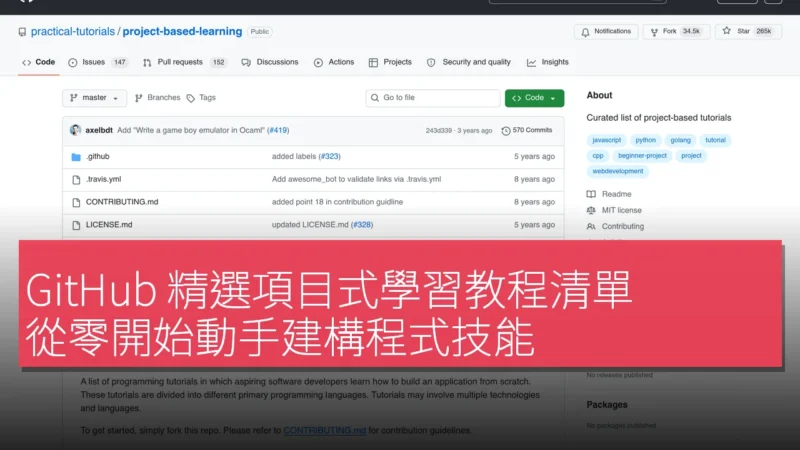
Task: Click the Packages heading
Action: click(607, 405)
